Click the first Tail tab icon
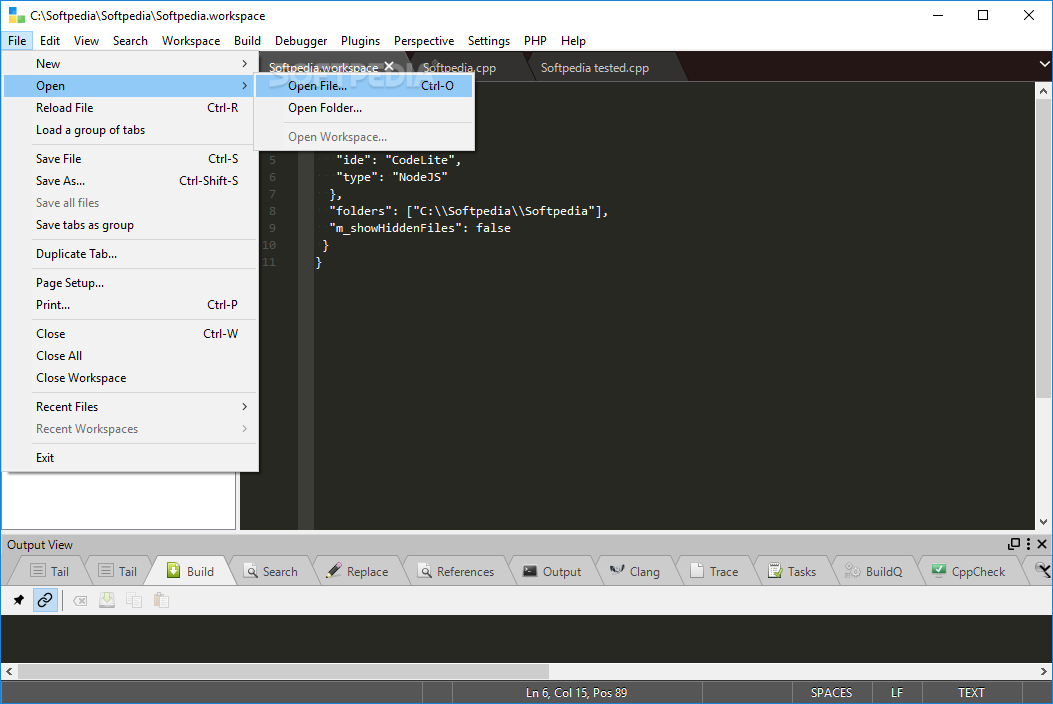 [x=38, y=570]
